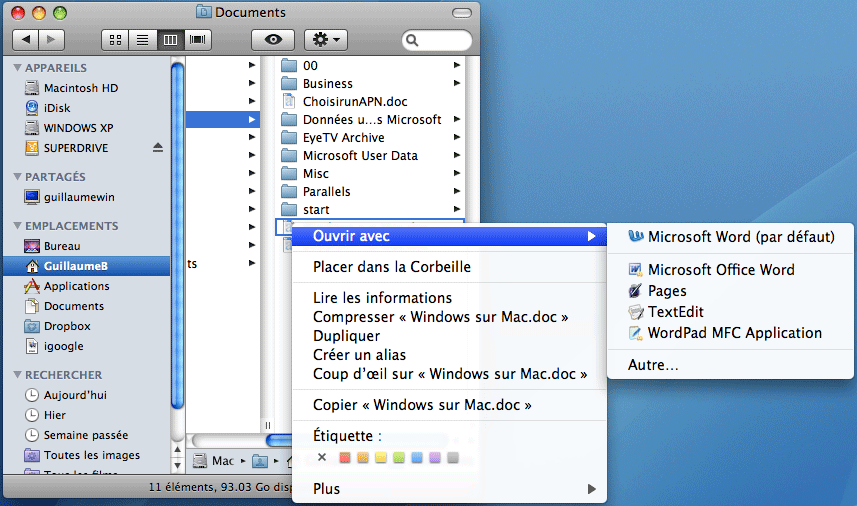Apply the red Étiquette label

pos(344,457)
